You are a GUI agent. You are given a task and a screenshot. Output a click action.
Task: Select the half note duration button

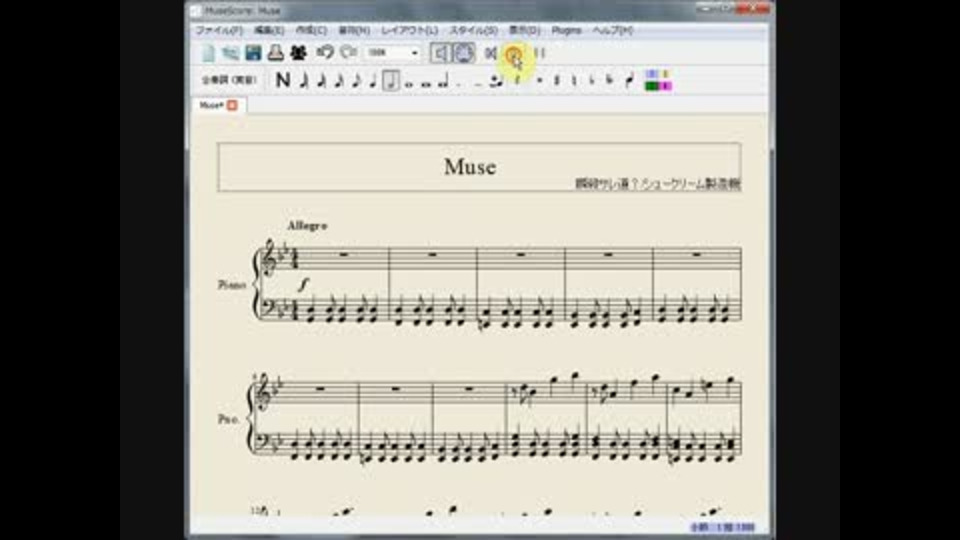(391, 80)
